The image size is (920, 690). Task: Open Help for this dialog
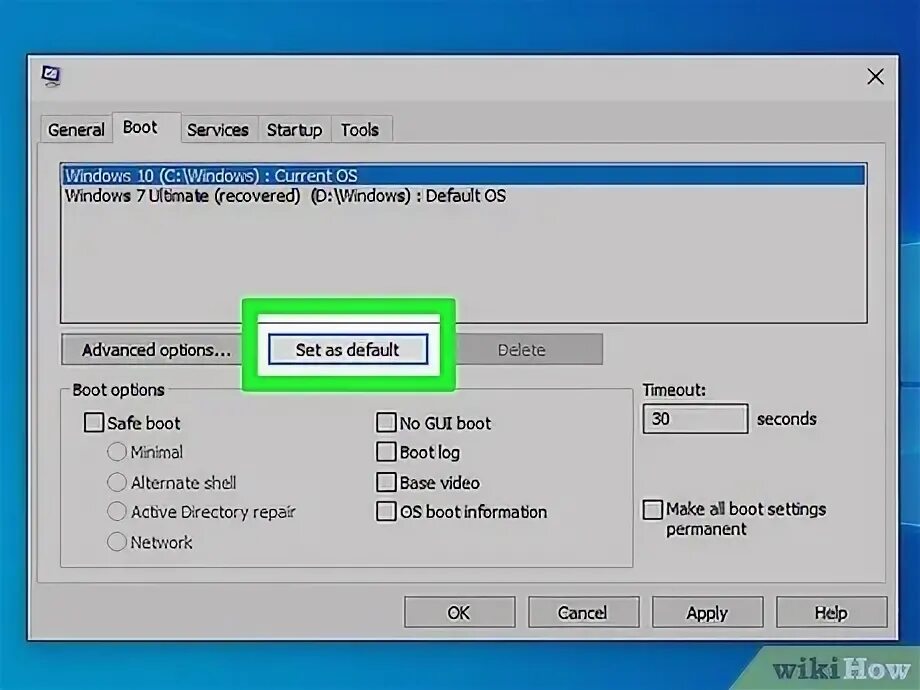click(831, 613)
